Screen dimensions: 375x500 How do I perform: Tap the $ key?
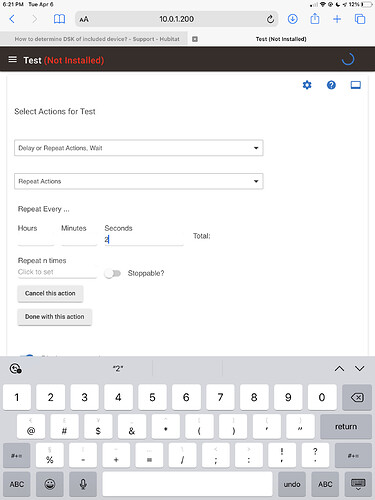[98, 427]
